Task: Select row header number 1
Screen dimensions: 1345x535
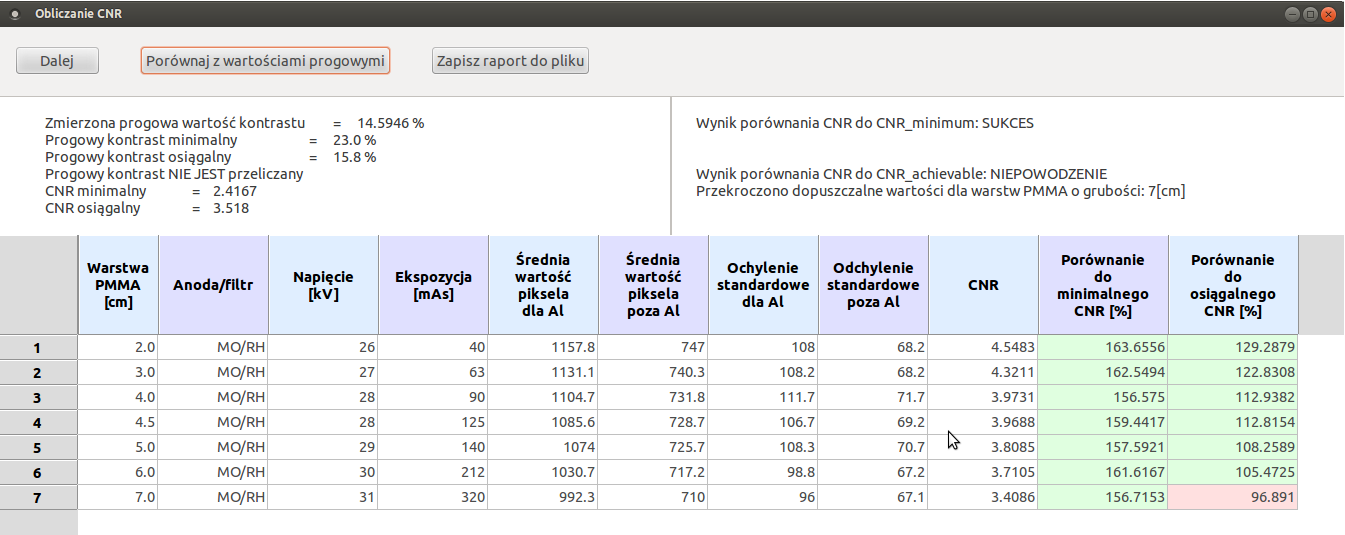Action: coord(38,348)
